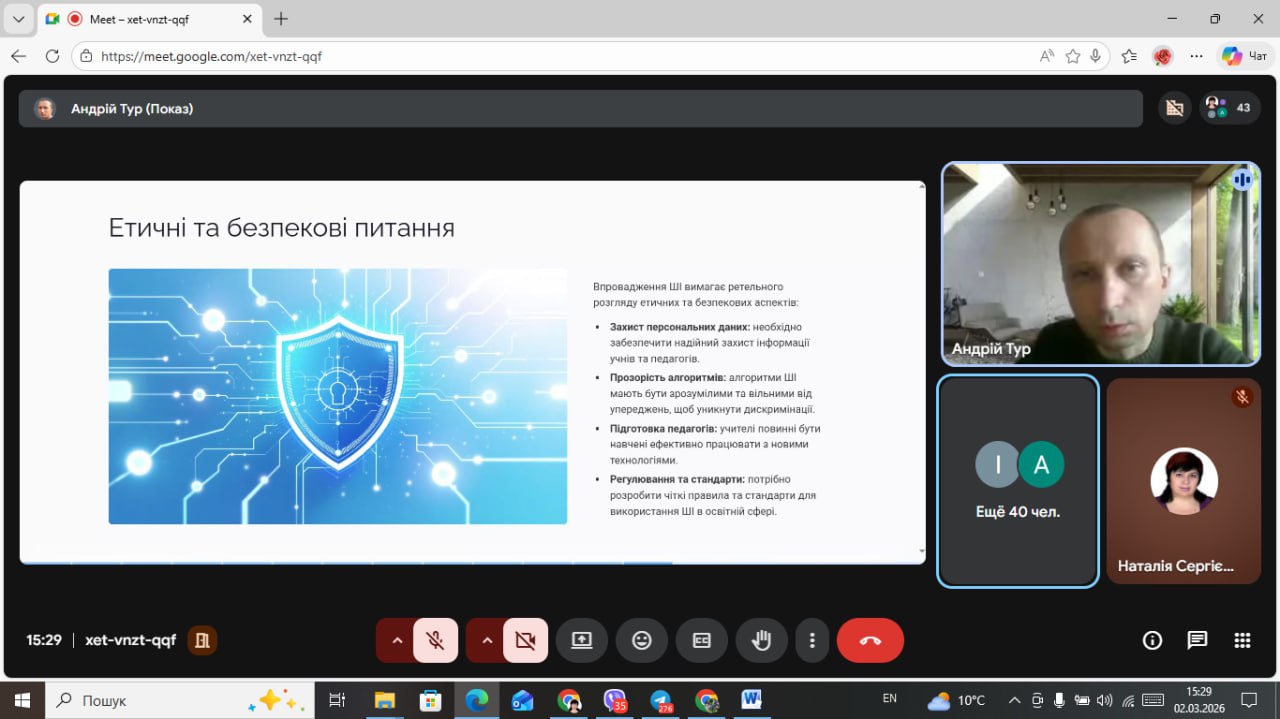Open more options three-dot menu in call
The height and width of the screenshot is (719, 1280).
click(x=812, y=640)
